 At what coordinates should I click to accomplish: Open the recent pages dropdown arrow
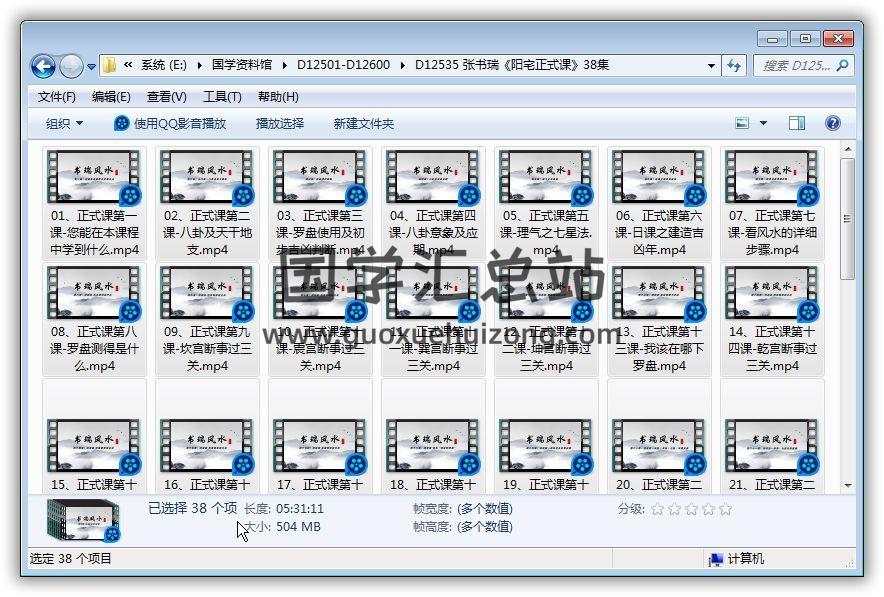91,67
